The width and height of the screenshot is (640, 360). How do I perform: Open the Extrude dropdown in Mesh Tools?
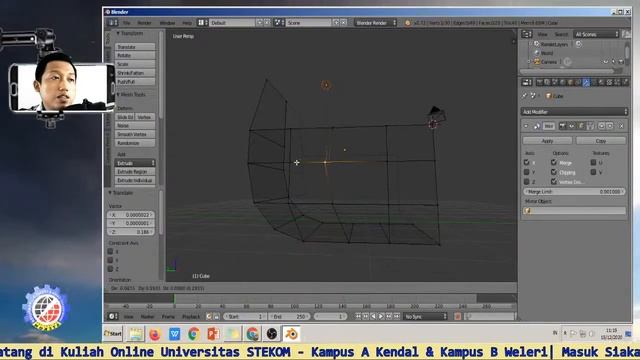pyautogui.click(x=135, y=163)
